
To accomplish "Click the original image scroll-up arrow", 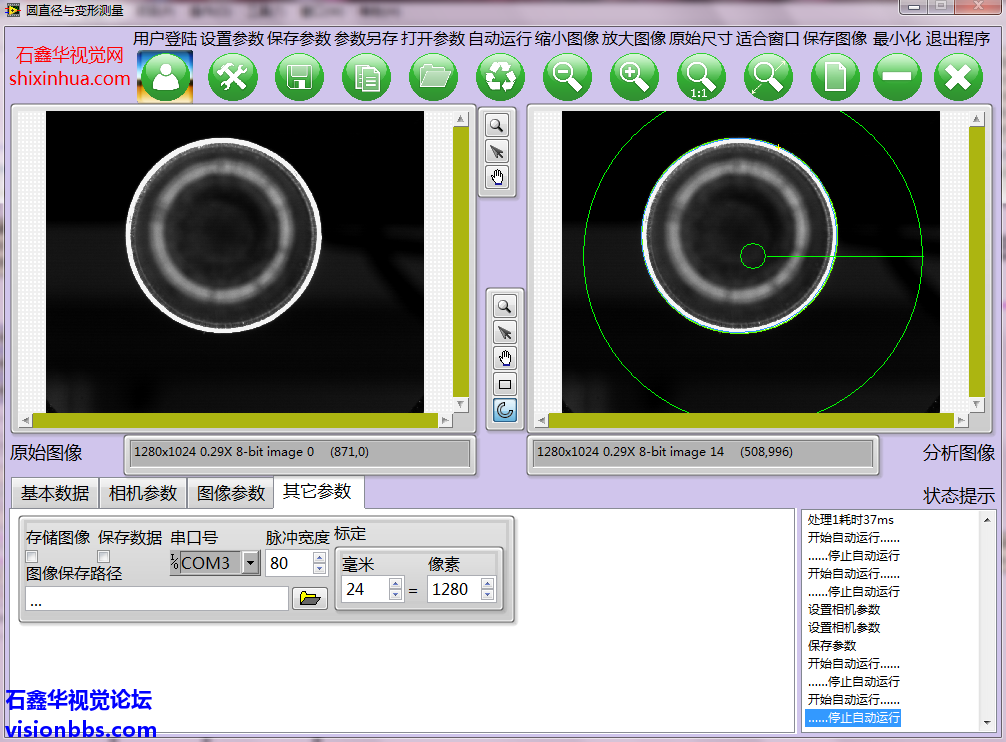I will tap(460, 119).
